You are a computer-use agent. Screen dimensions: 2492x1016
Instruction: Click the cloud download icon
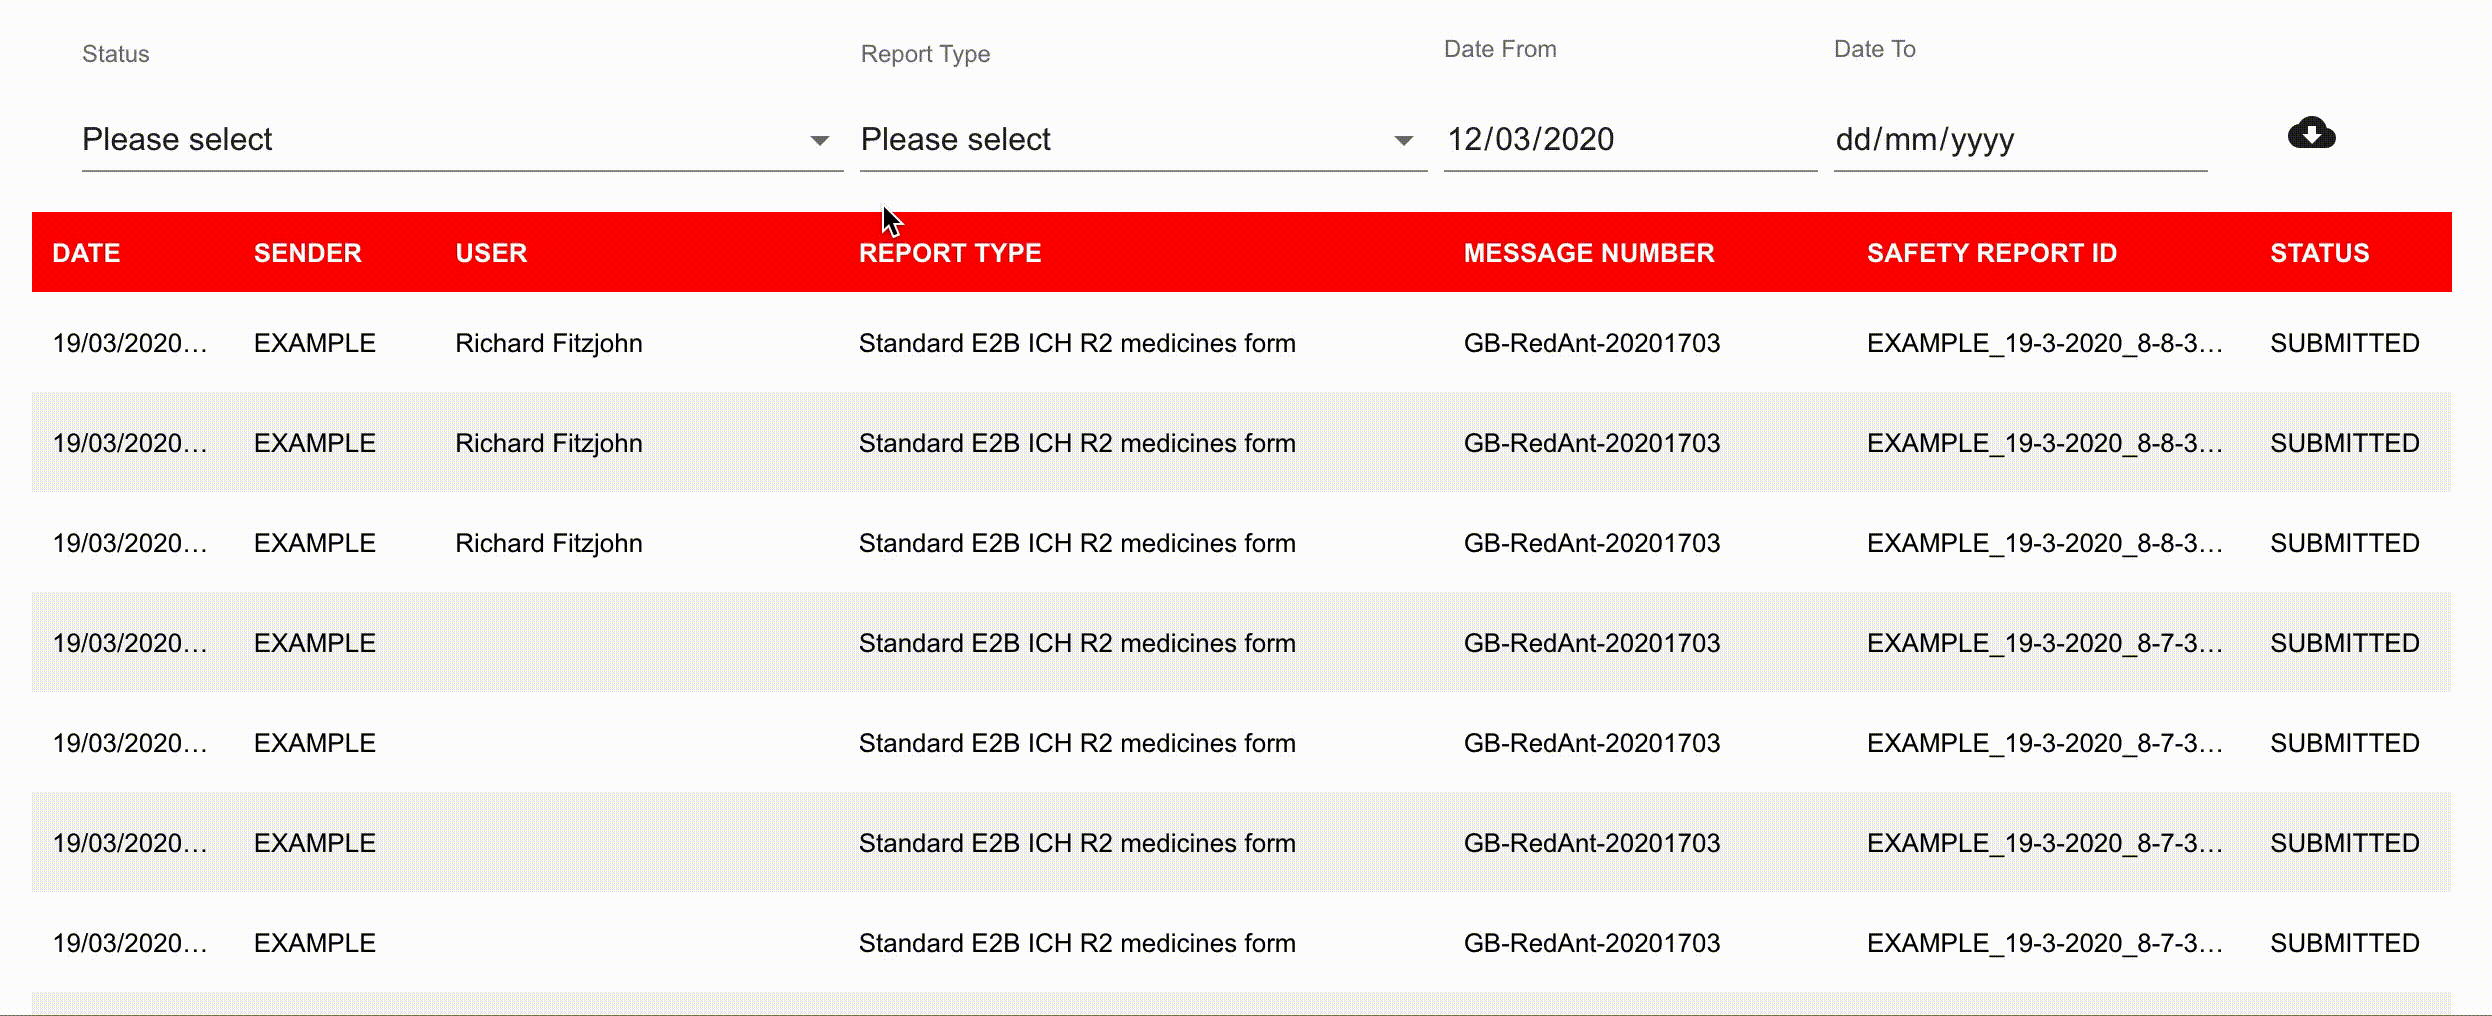pyautogui.click(x=2311, y=134)
